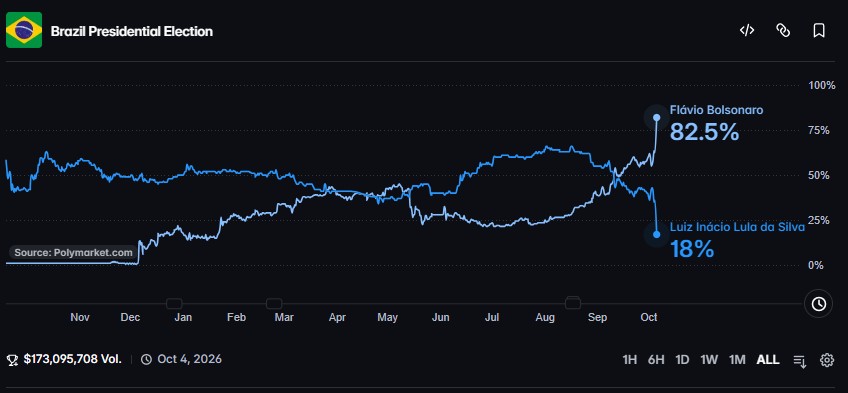Image resolution: width=848 pixels, height=393 pixels.
Task: Select the 1H time range
Action: (x=630, y=360)
